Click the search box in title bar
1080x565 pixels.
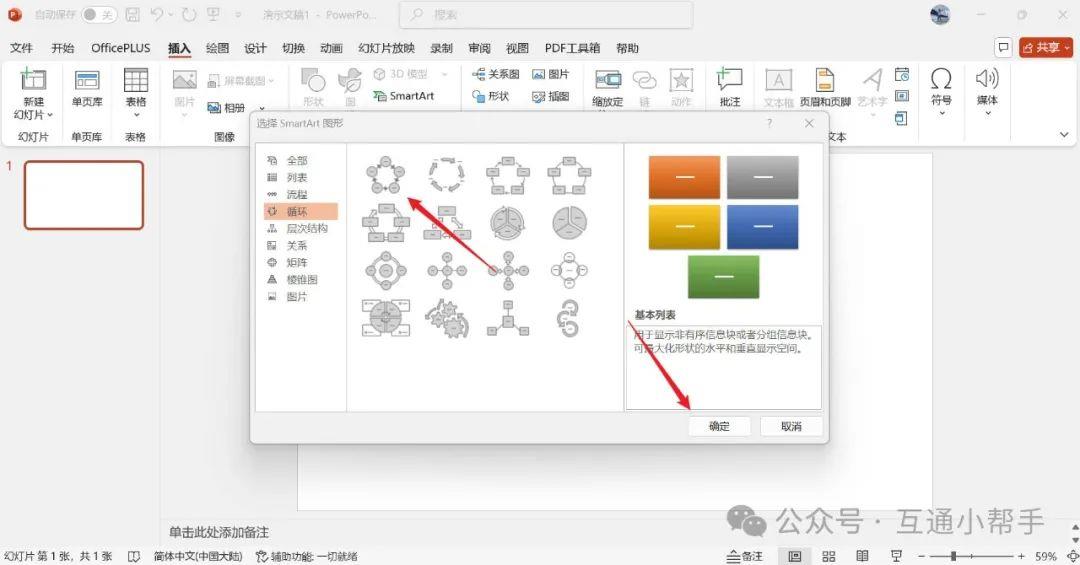coord(545,16)
